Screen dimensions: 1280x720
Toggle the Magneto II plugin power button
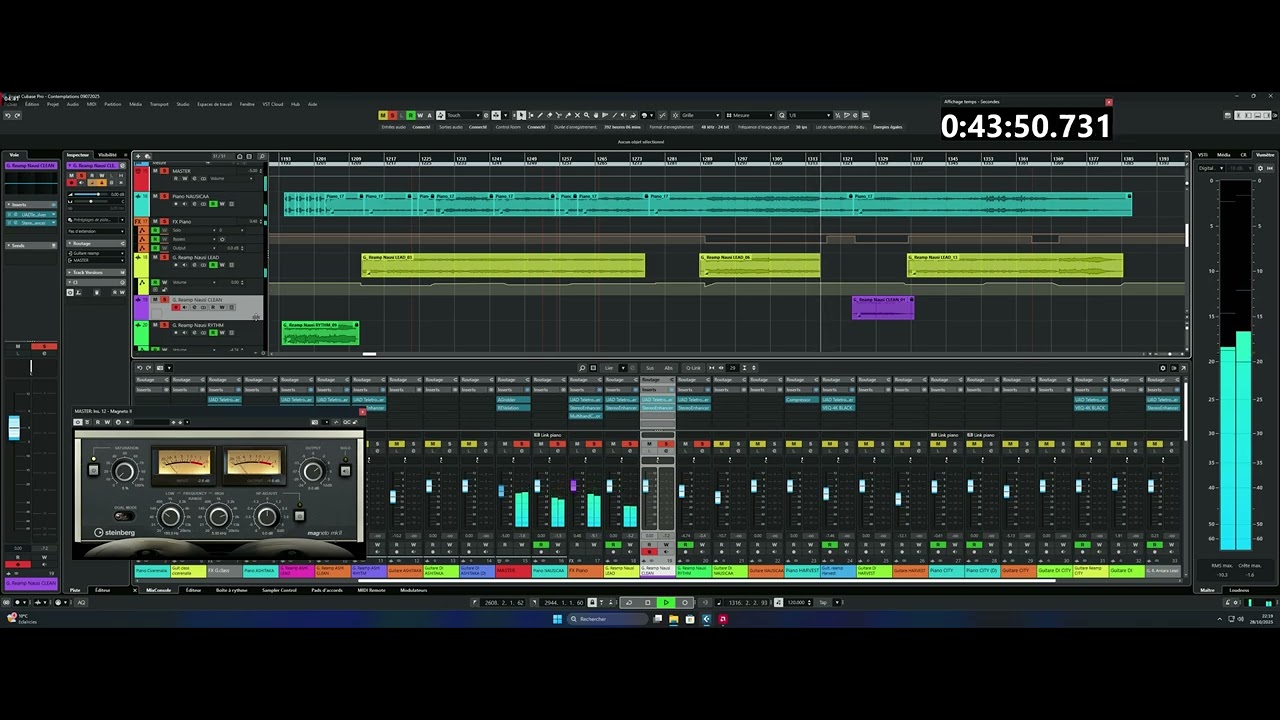(x=78, y=422)
